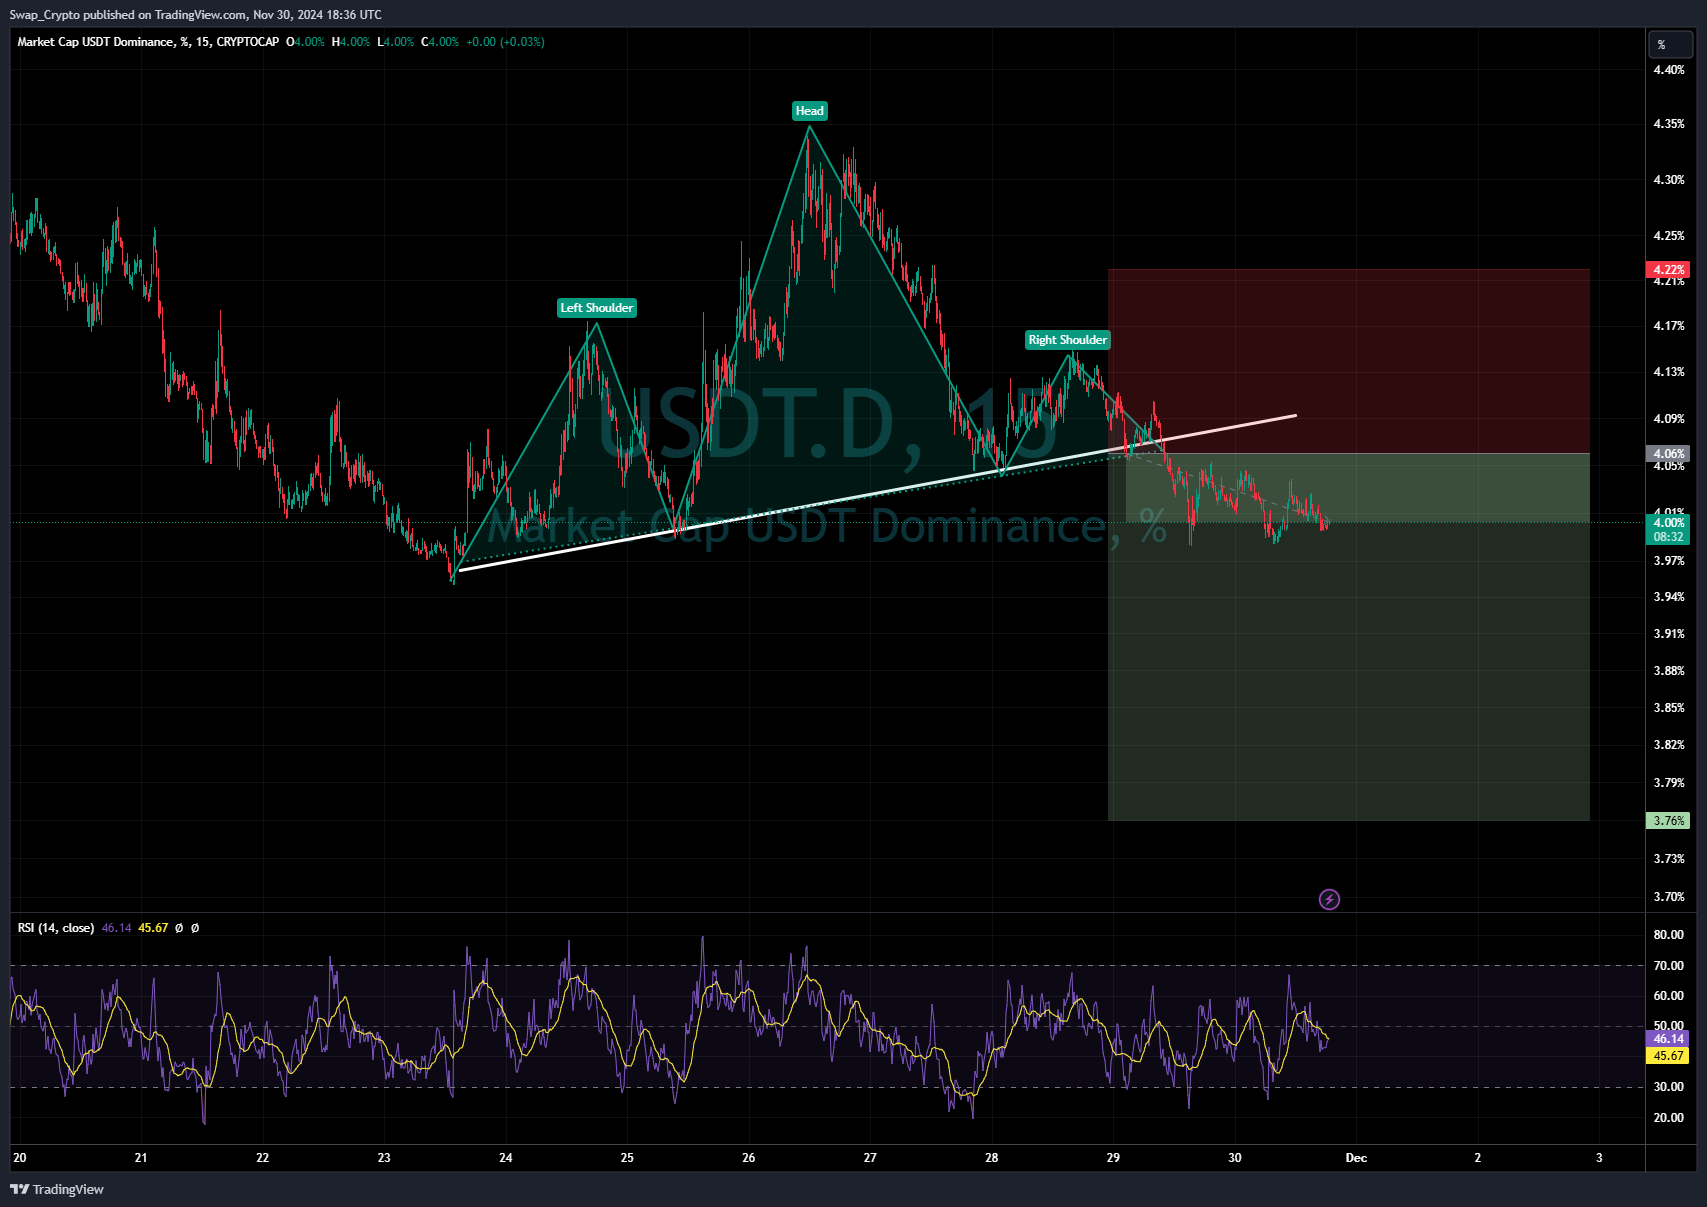Image resolution: width=1707 pixels, height=1207 pixels.
Task: Click the 3.97% price axis label
Action: pos(1669,561)
